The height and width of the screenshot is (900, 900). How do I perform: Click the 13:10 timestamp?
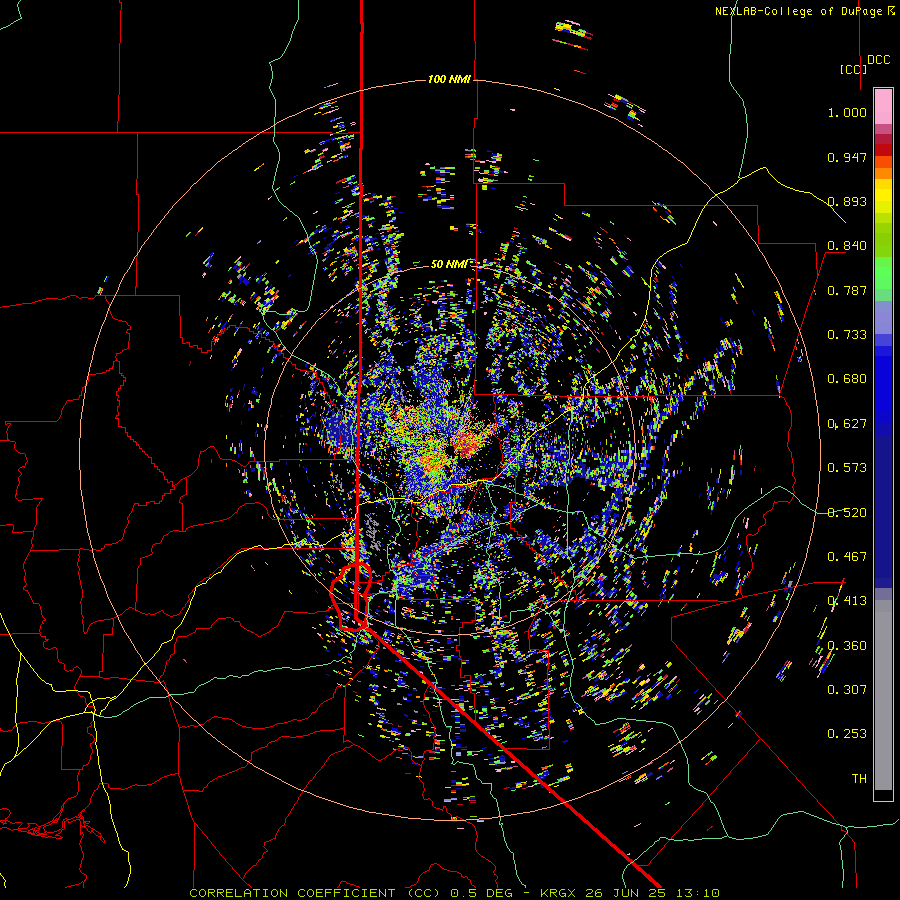click(697, 893)
